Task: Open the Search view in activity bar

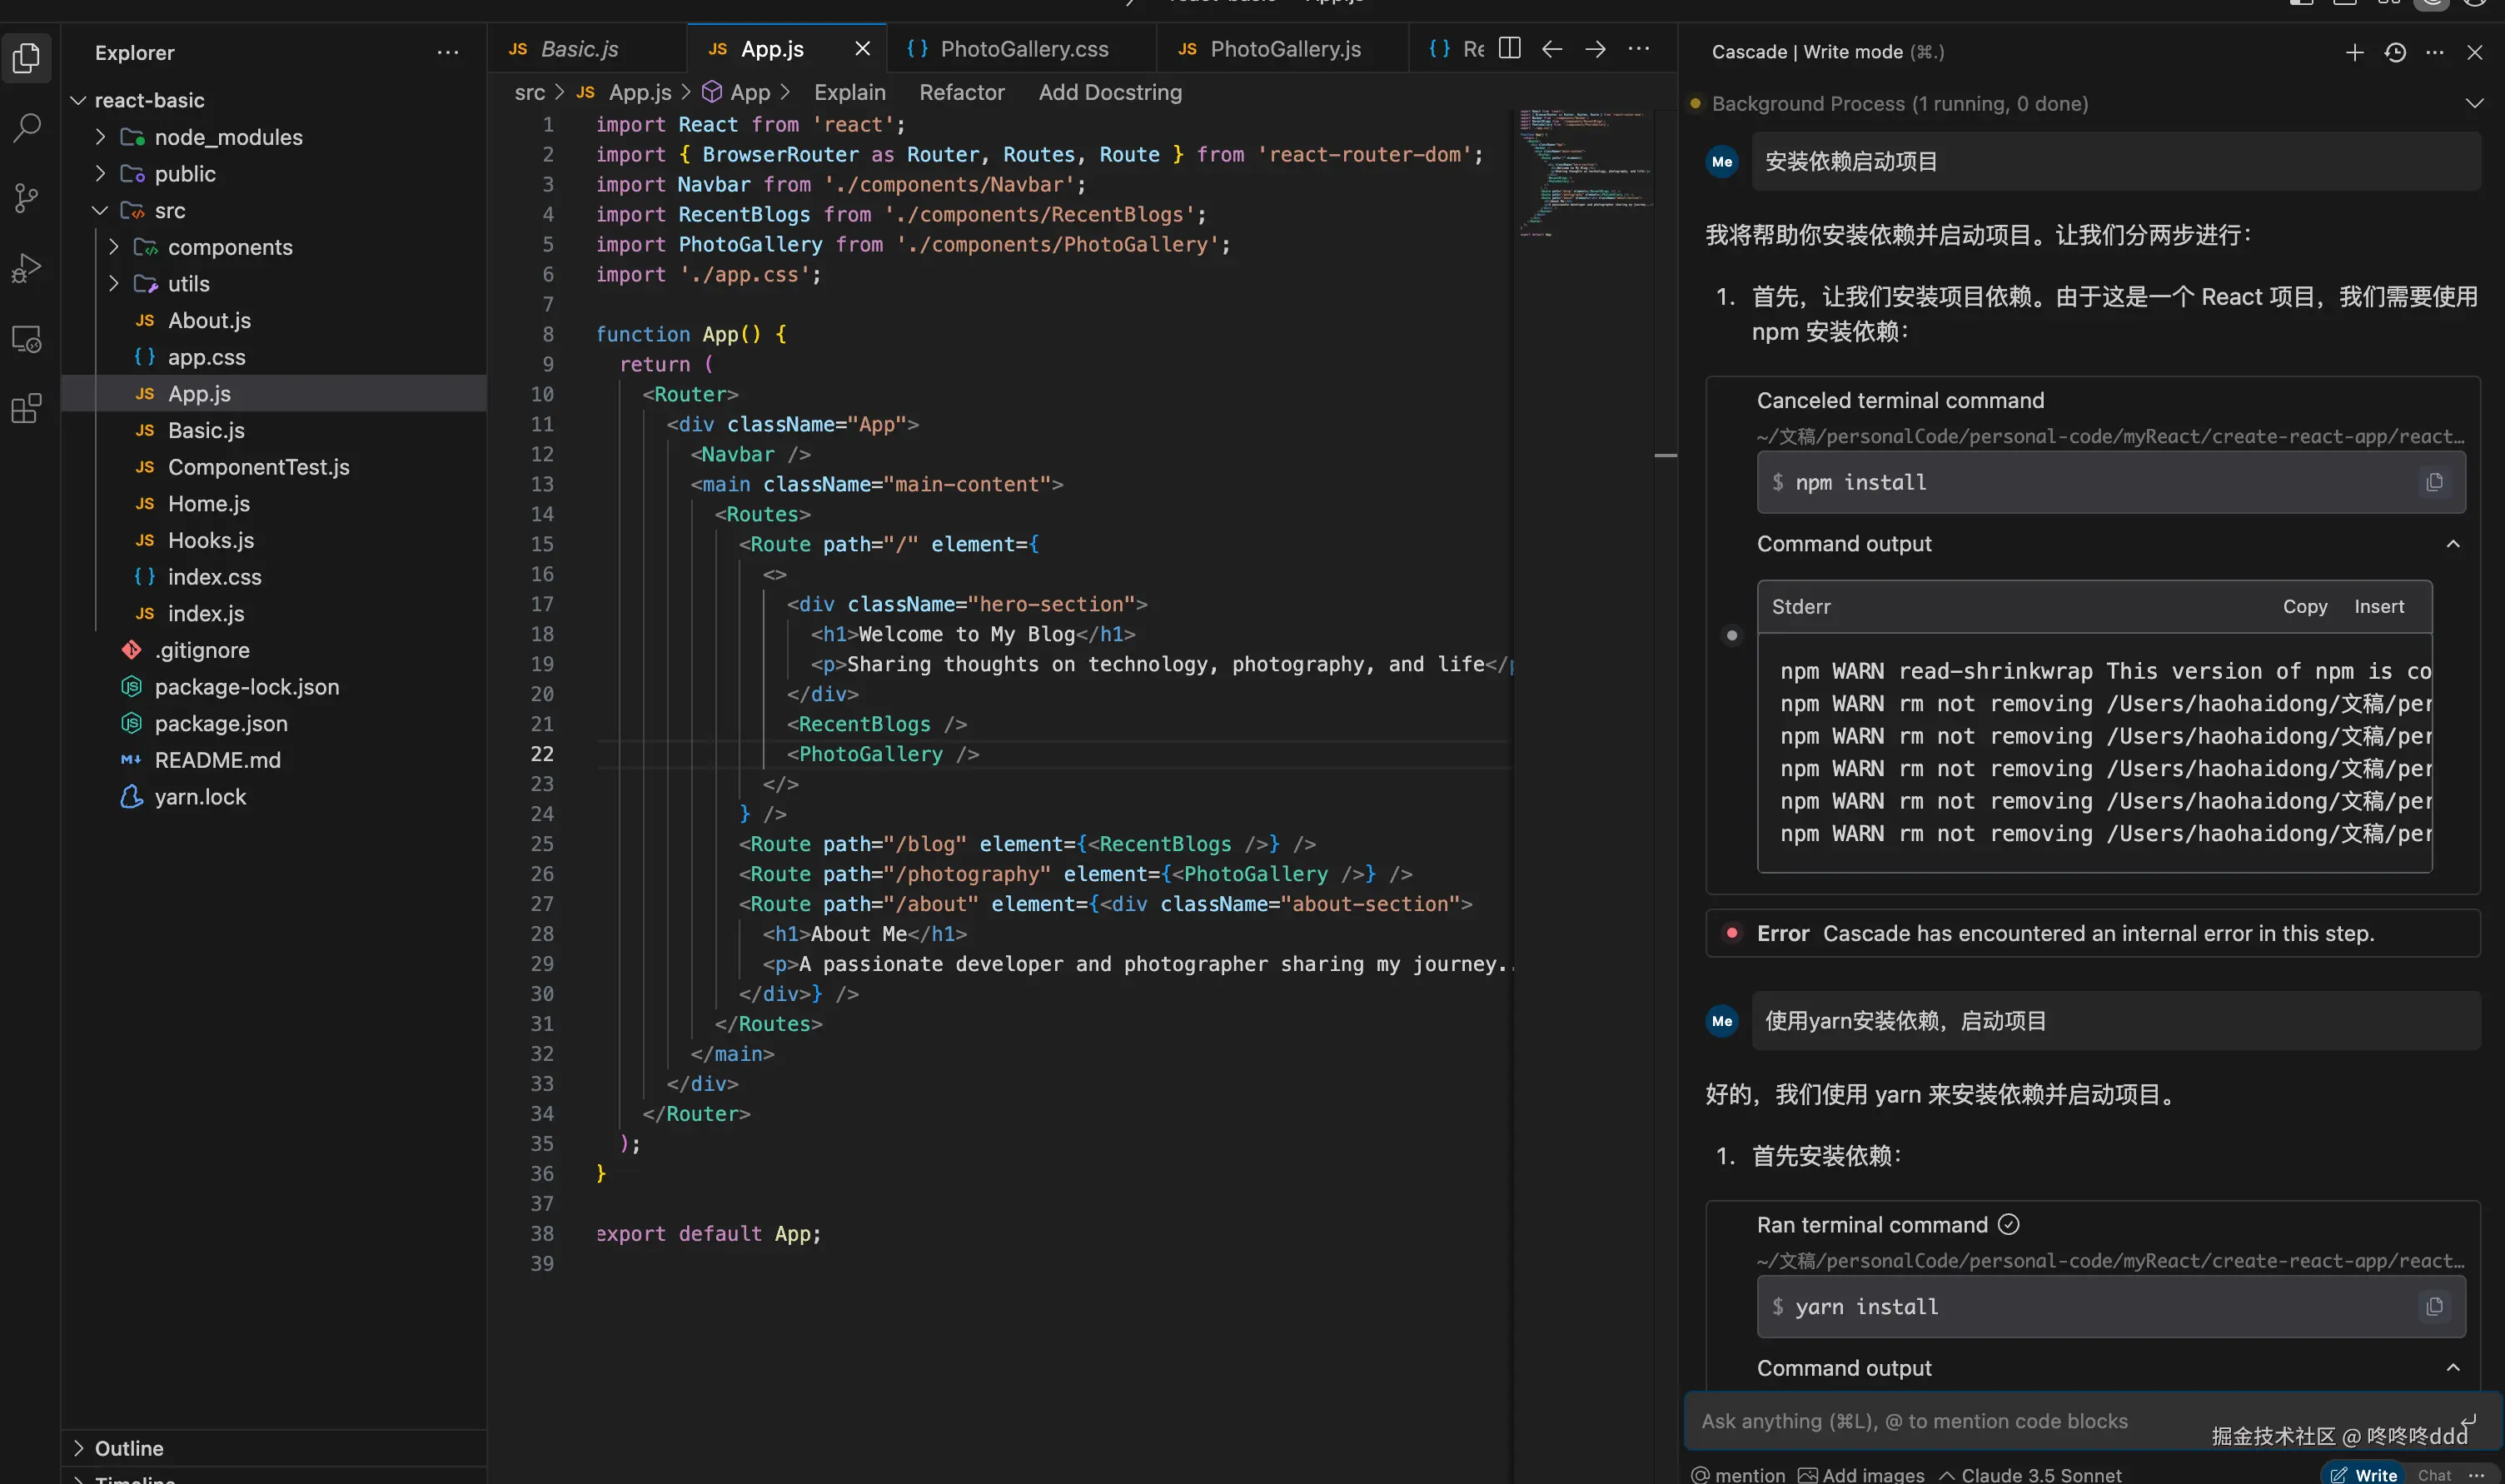Action: [27, 127]
